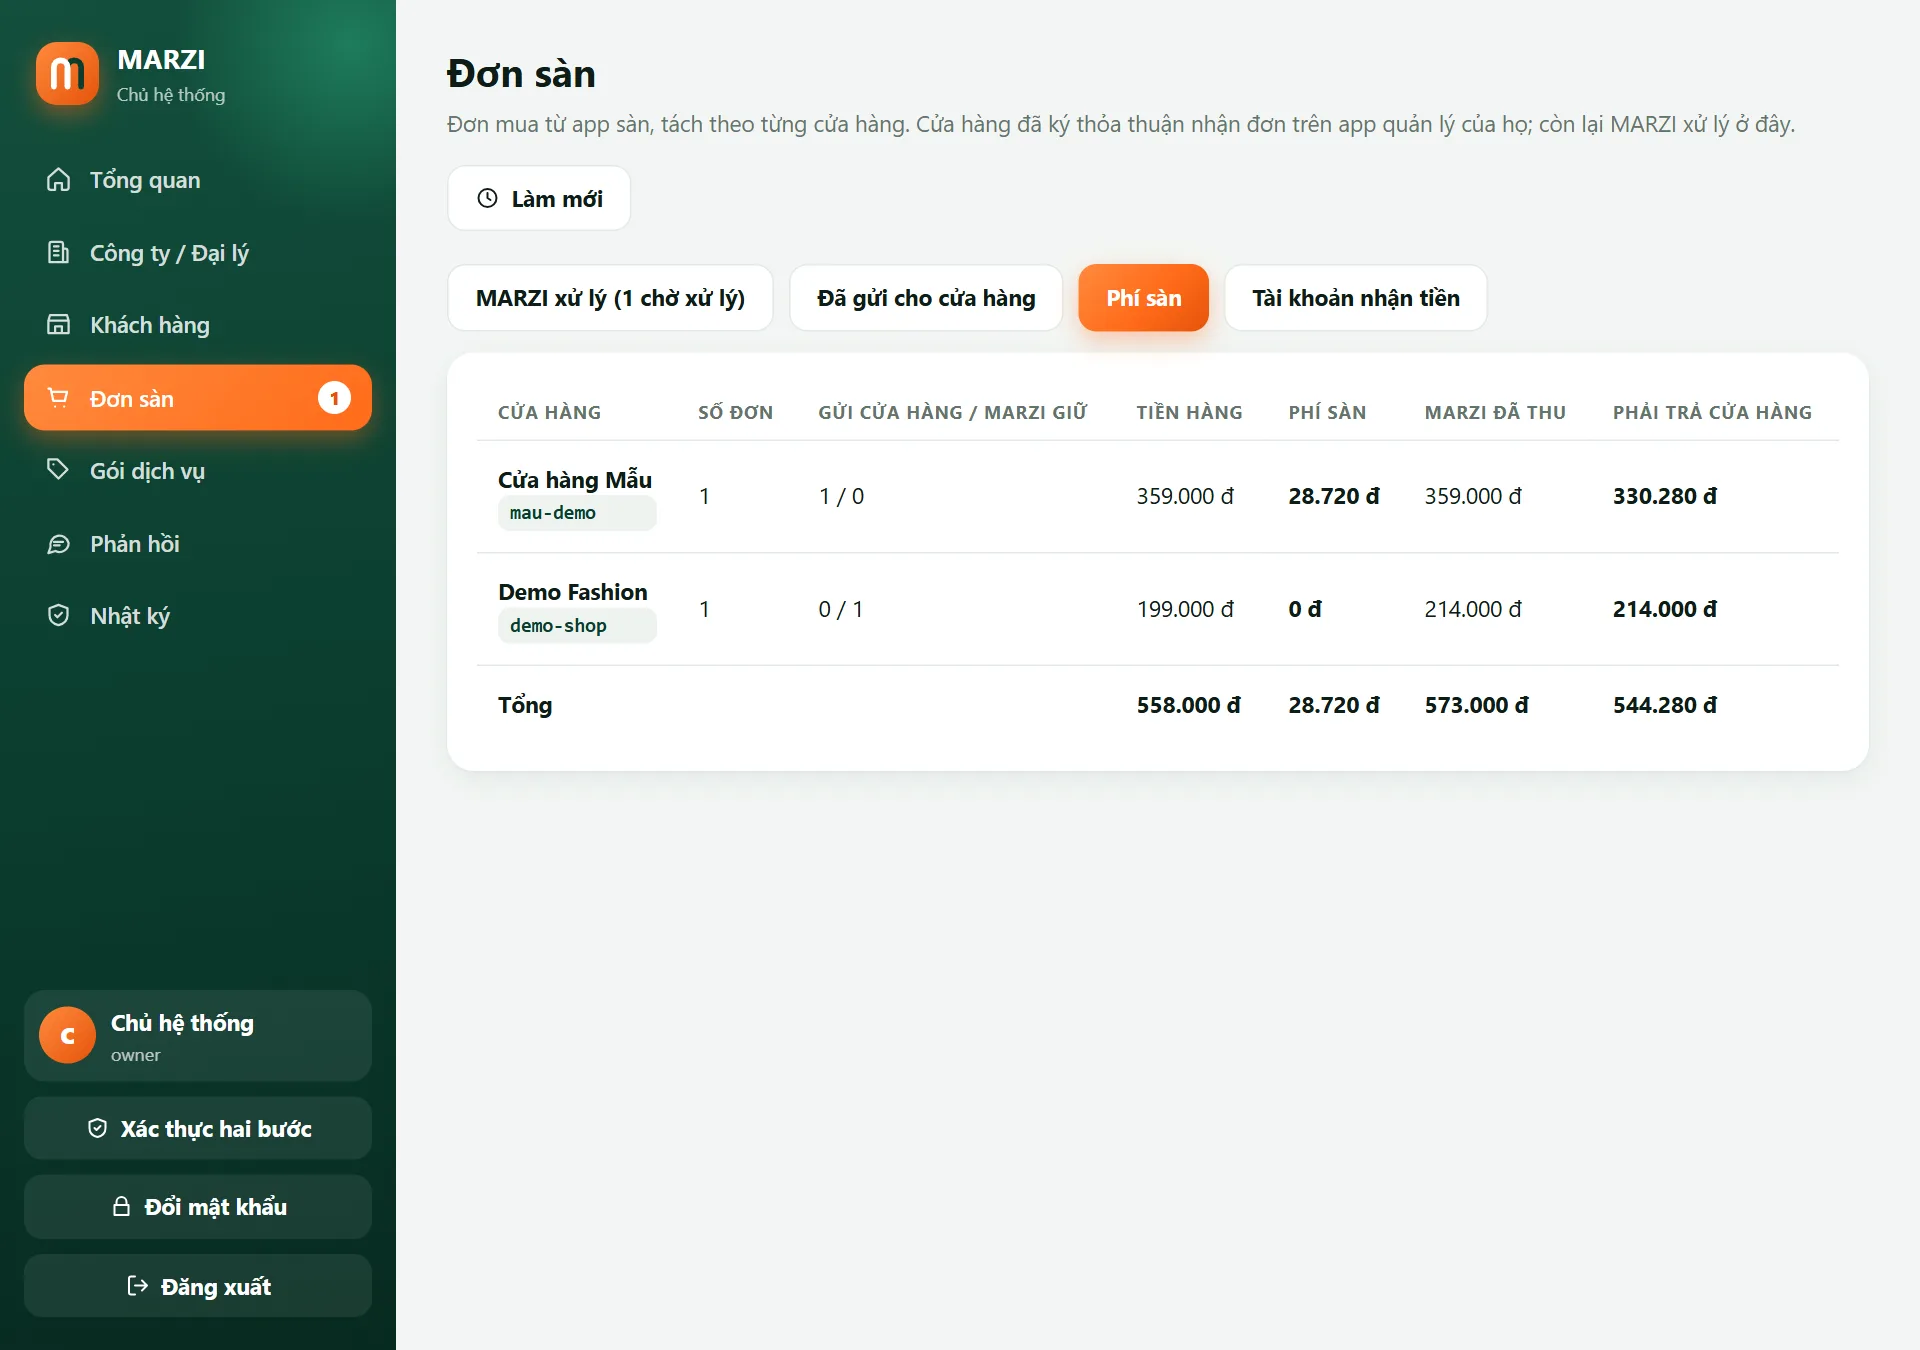1920x1350 pixels.
Task: Click the MARZI ĐÃ THU column header
Action: (1495, 412)
